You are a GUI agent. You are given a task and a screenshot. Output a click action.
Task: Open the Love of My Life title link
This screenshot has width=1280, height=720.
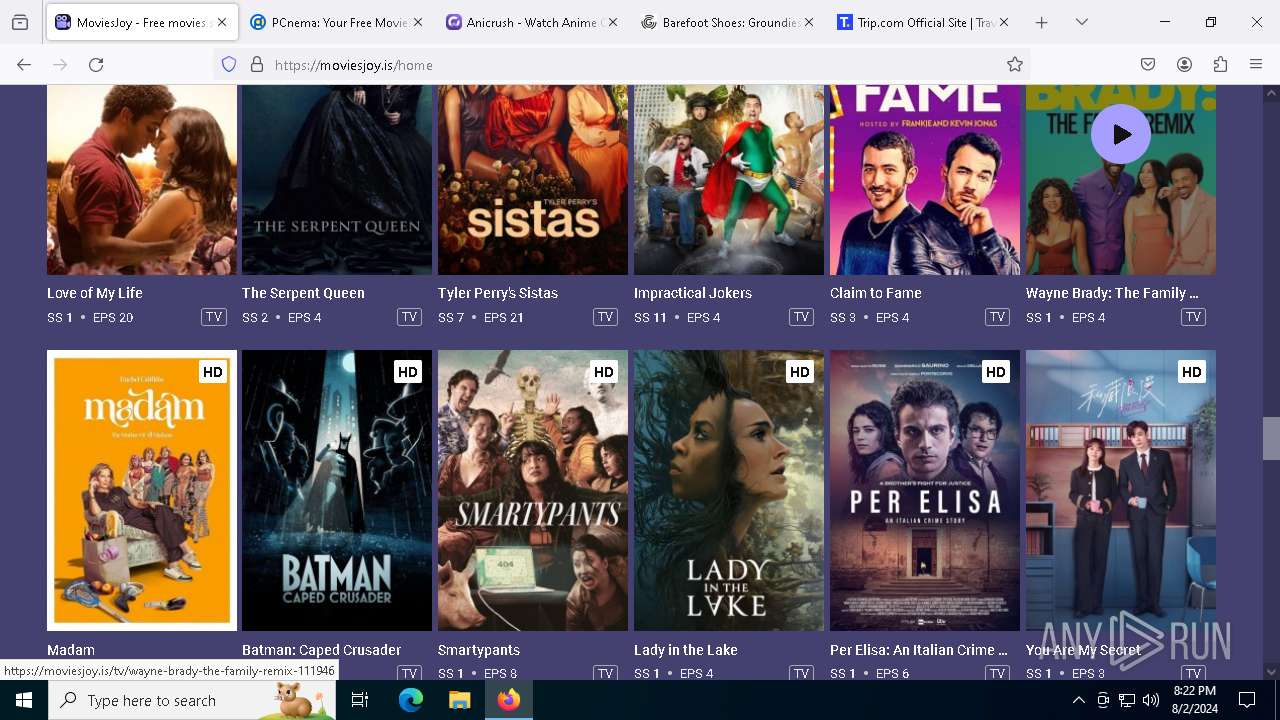pos(95,293)
